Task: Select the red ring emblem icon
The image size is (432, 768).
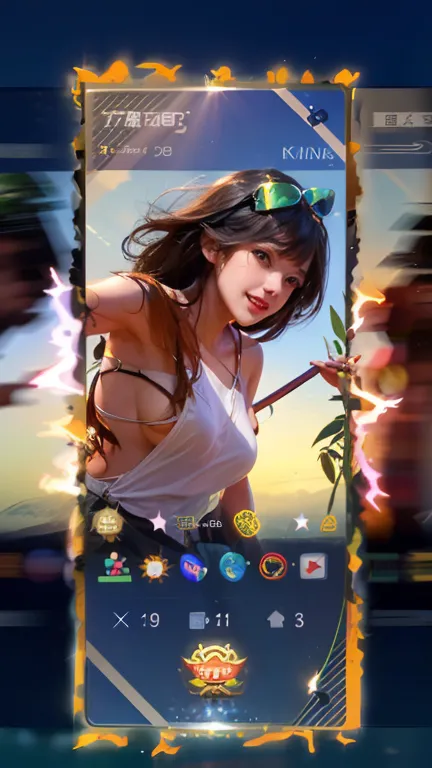Action: tap(273, 567)
